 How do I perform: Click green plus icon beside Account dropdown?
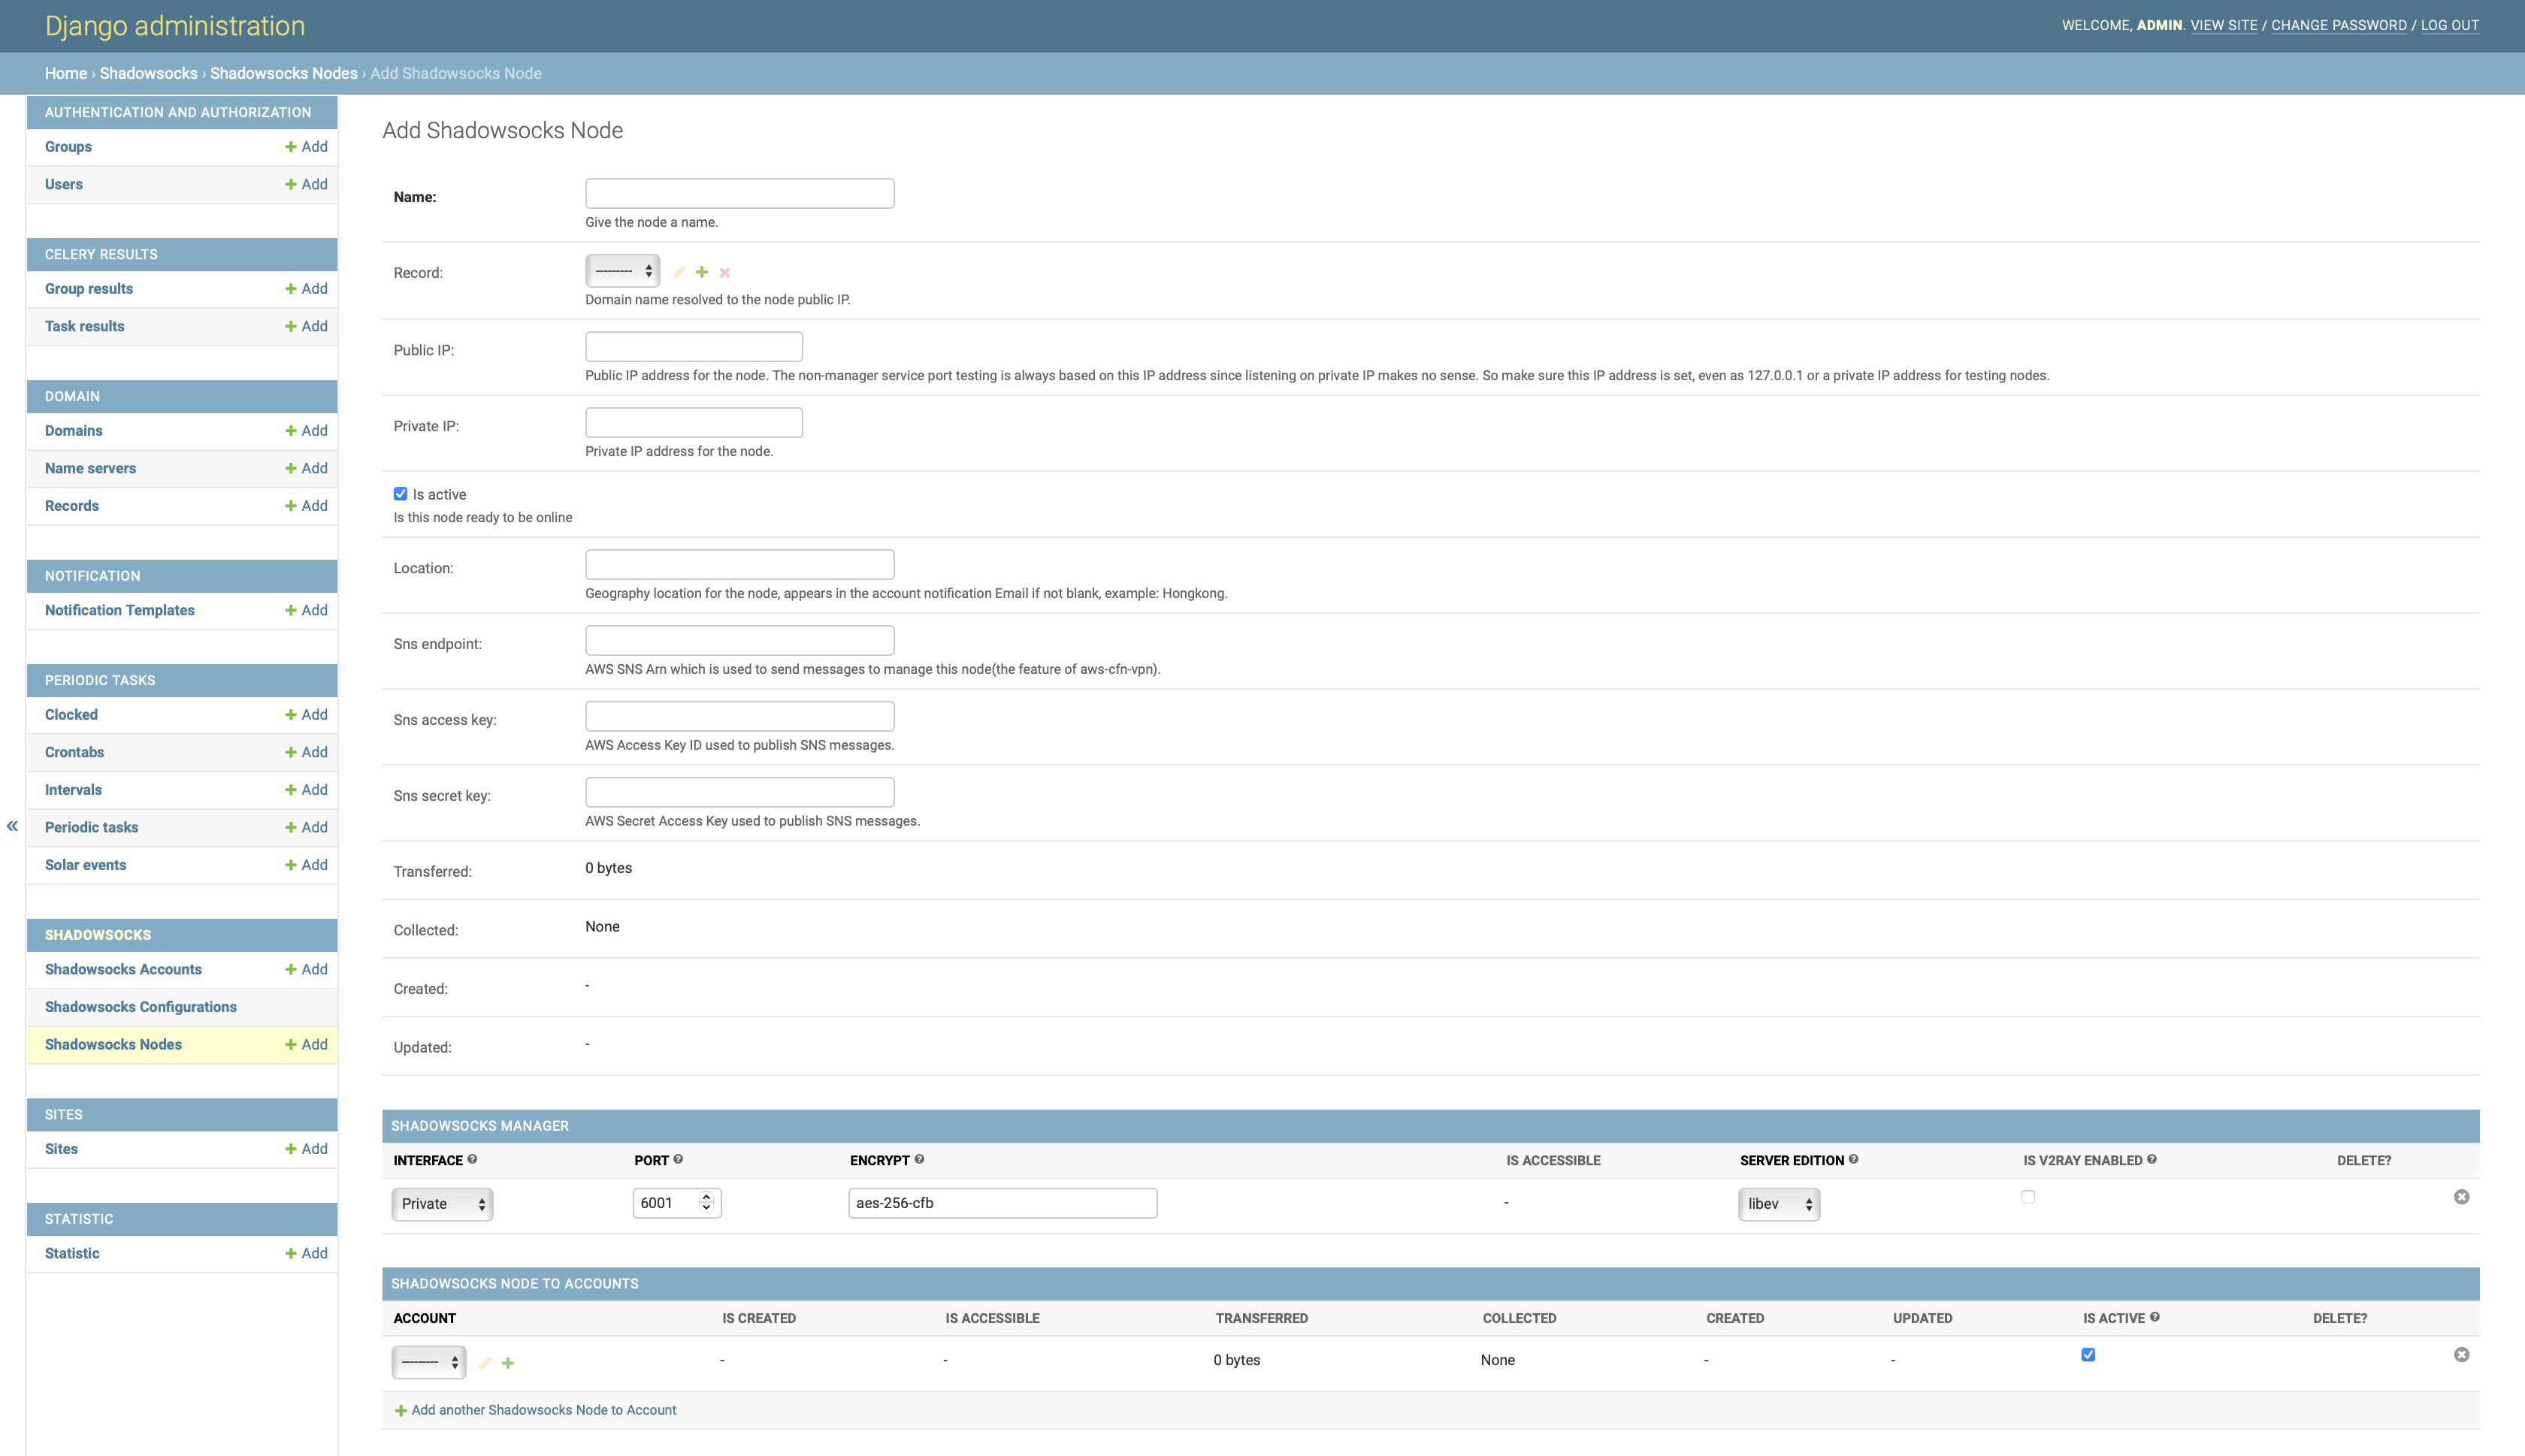pyautogui.click(x=508, y=1363)
